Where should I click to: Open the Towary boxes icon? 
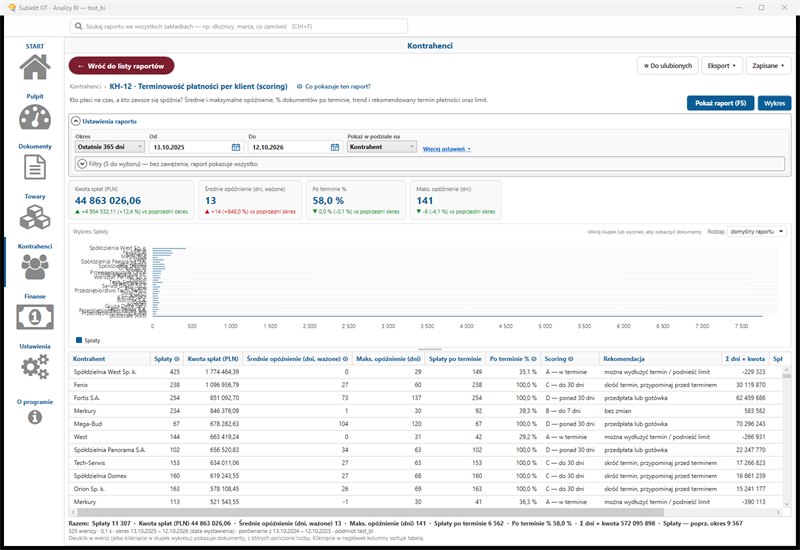point(35,217)
